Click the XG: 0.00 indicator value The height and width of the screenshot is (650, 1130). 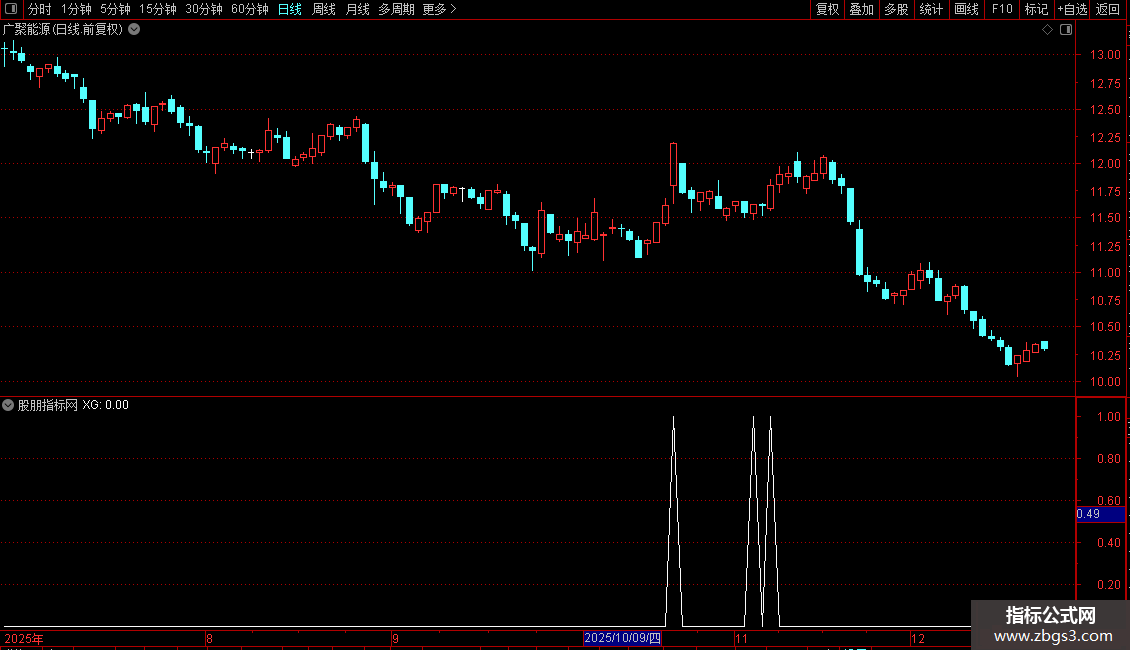click(x=105, y=405)
